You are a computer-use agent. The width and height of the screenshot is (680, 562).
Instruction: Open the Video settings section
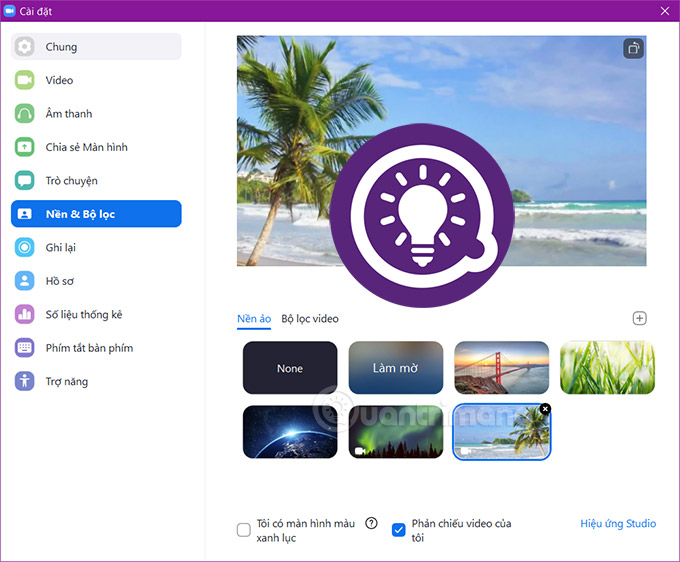96,80
